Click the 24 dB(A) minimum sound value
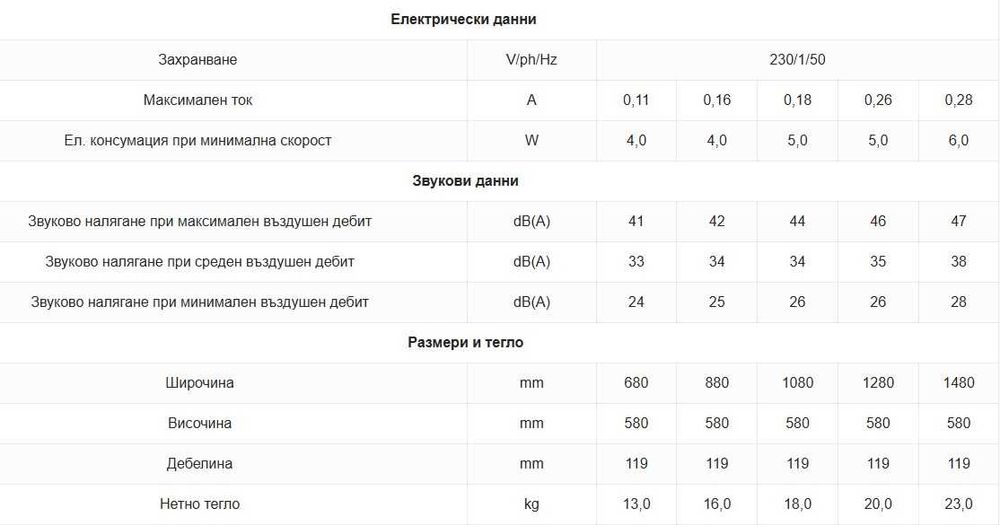The height and width of the screenshot is (525, 1000). click(x=636, y=302)
